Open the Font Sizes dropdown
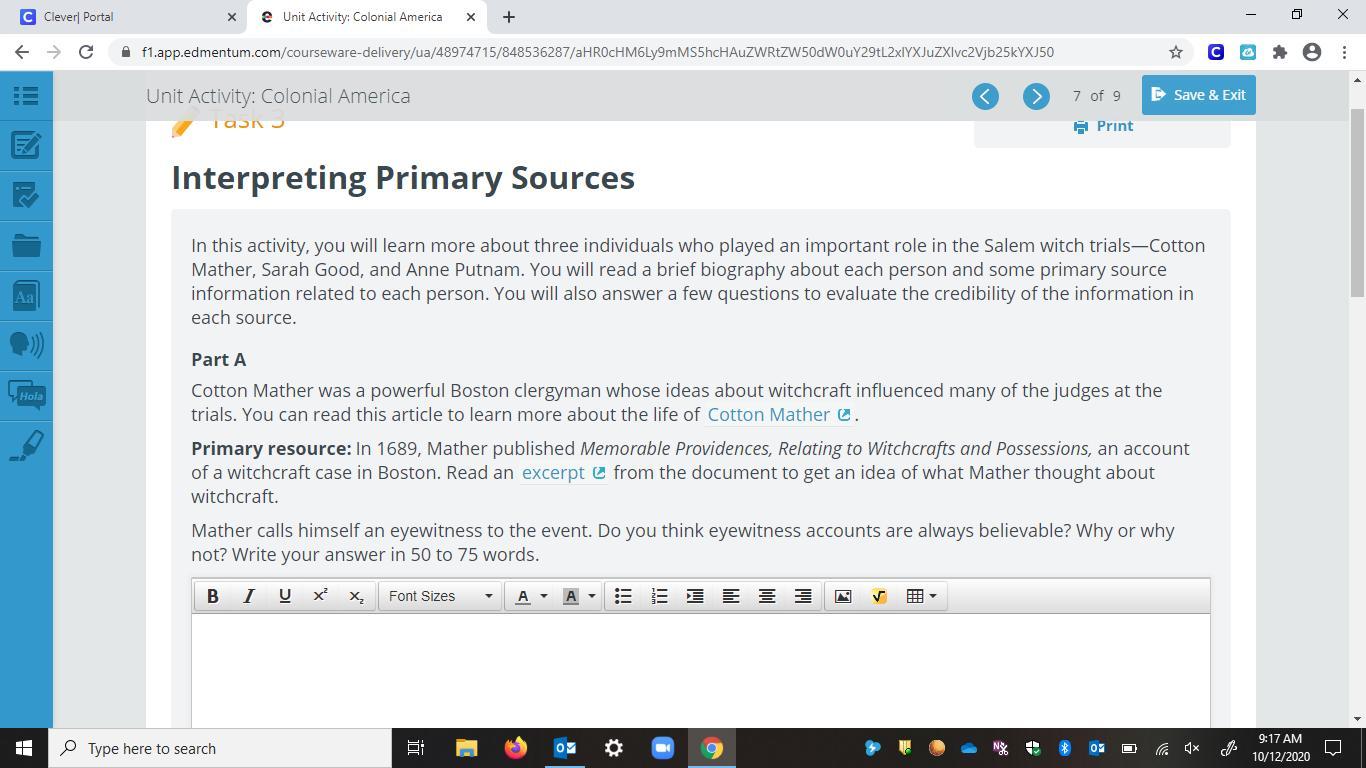This screenshot has height=768, width=1366. (440, 596)
